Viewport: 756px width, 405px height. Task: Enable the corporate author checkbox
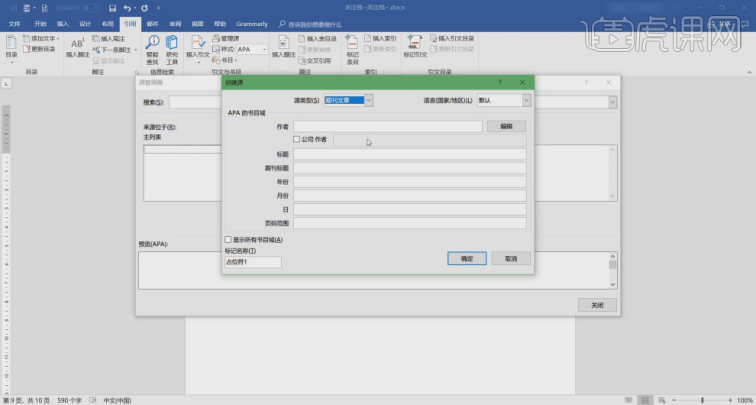coord(297,139)
